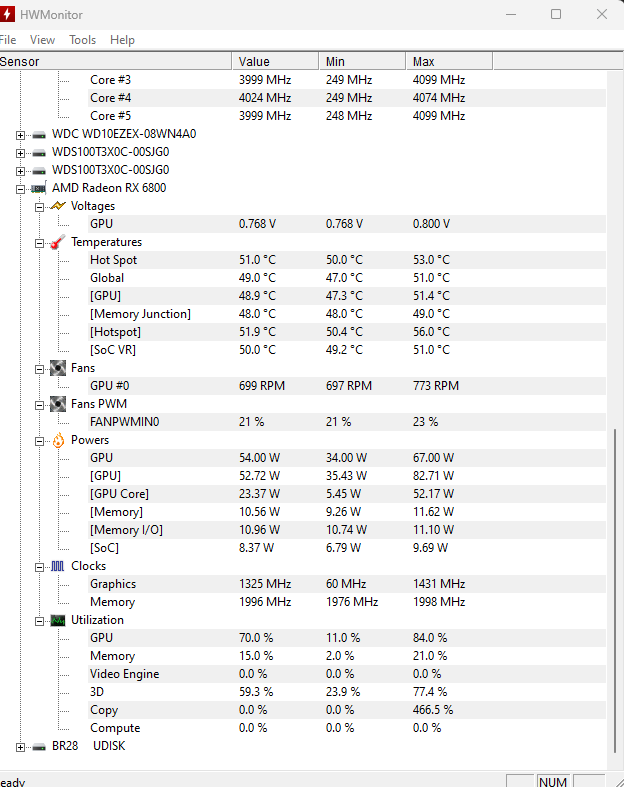Open the View menu
The height and width of the screenshot is (787, 624).
pos(42,40)
